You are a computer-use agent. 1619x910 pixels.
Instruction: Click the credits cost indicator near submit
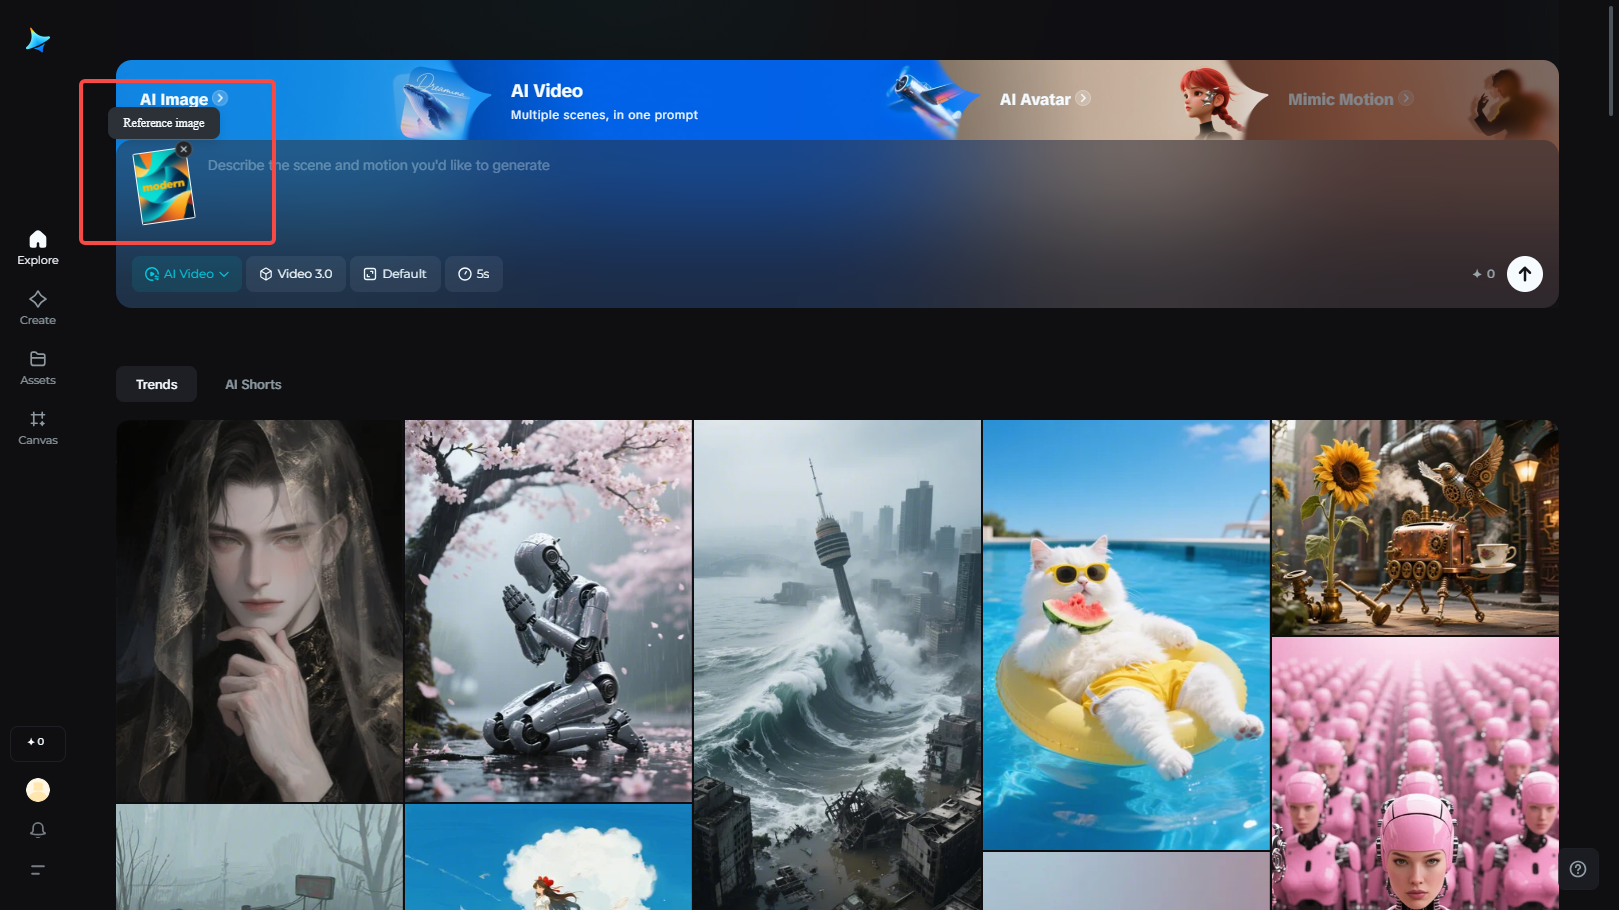point(1484,274)
